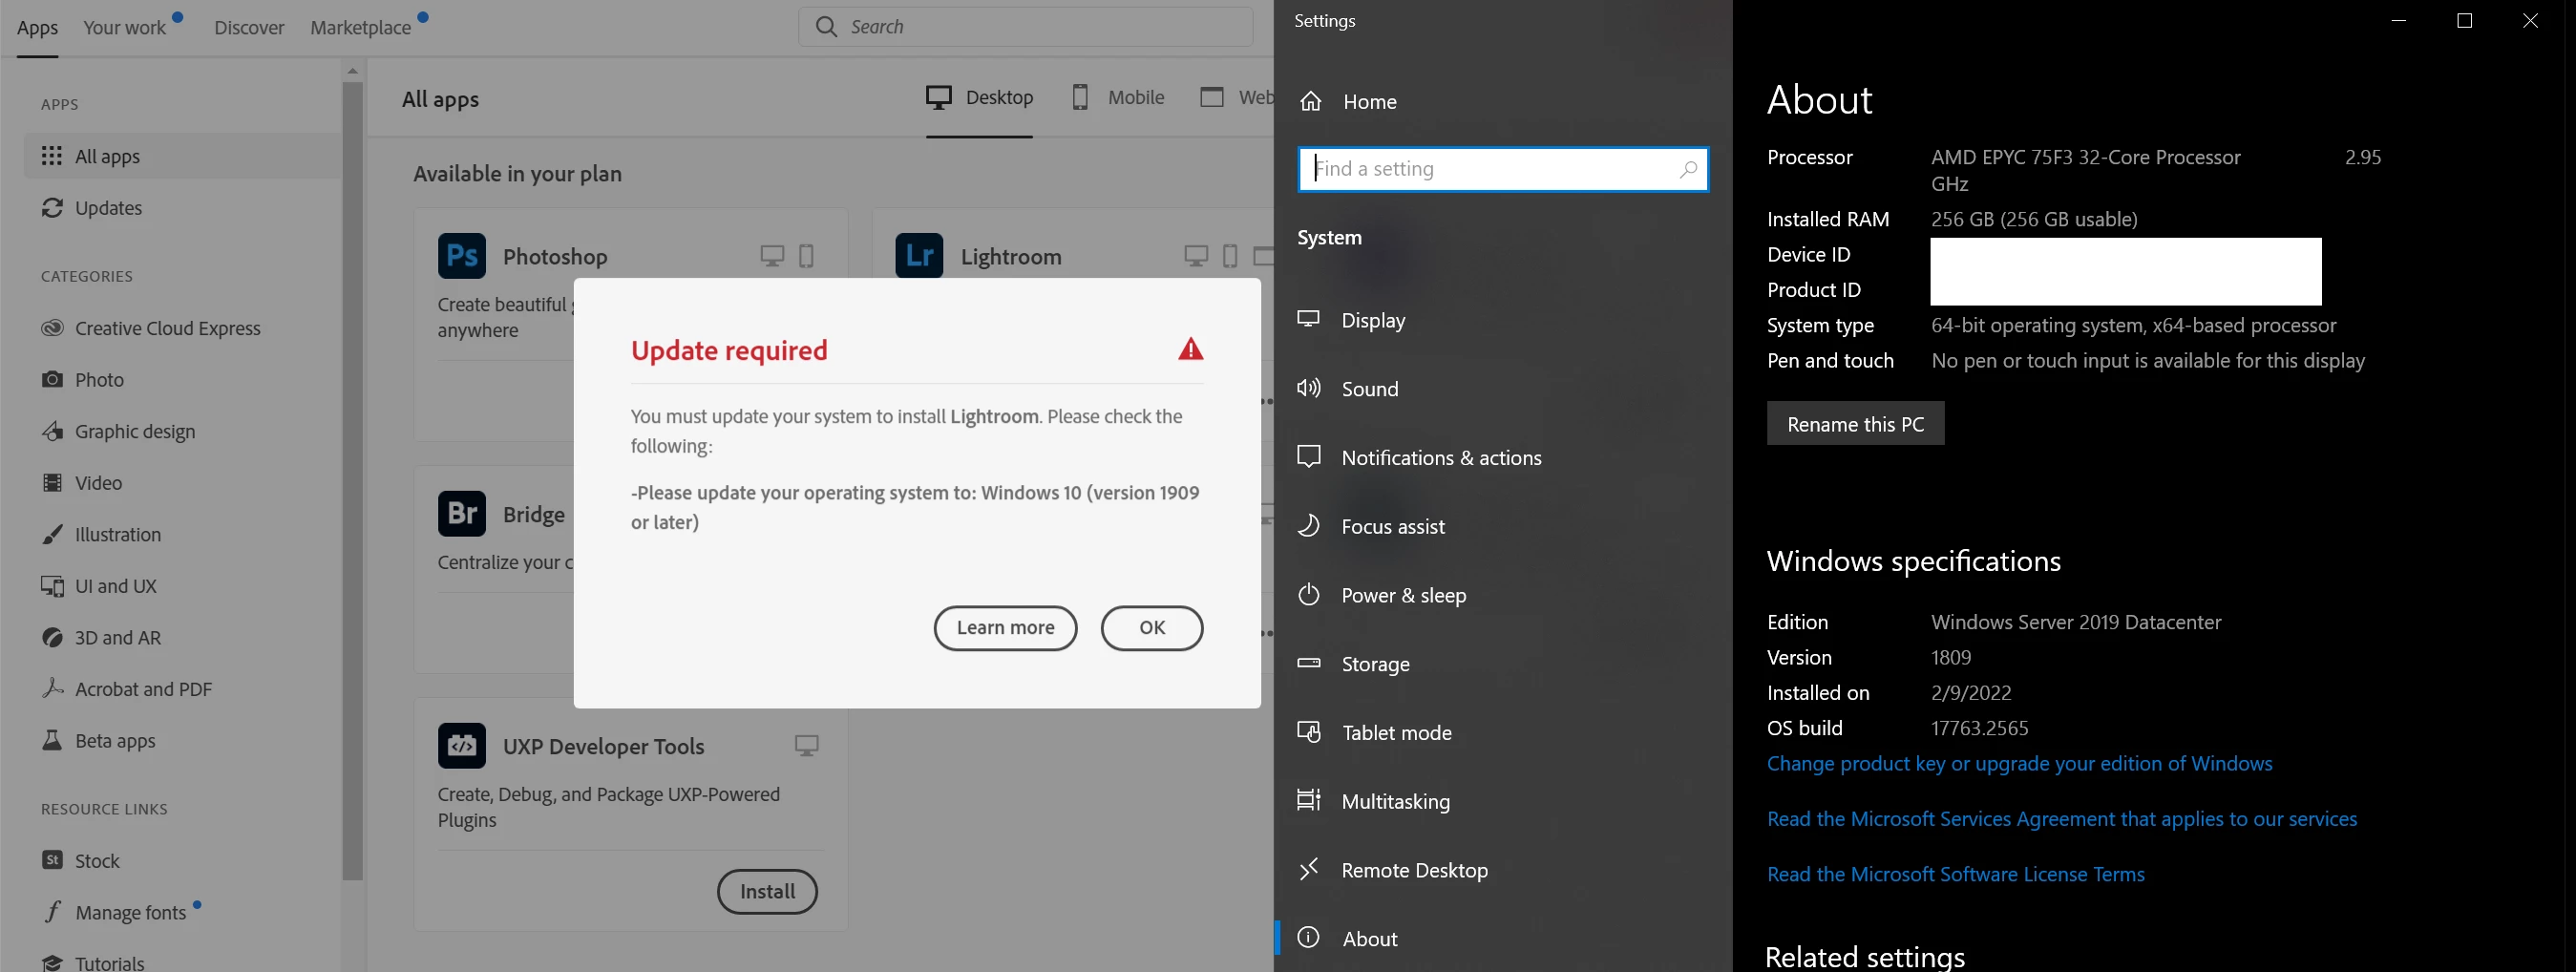This screenshot has height=972, width=2576.
Task: Click the 256 GB installed RAM value
Action: [2034, 219]
